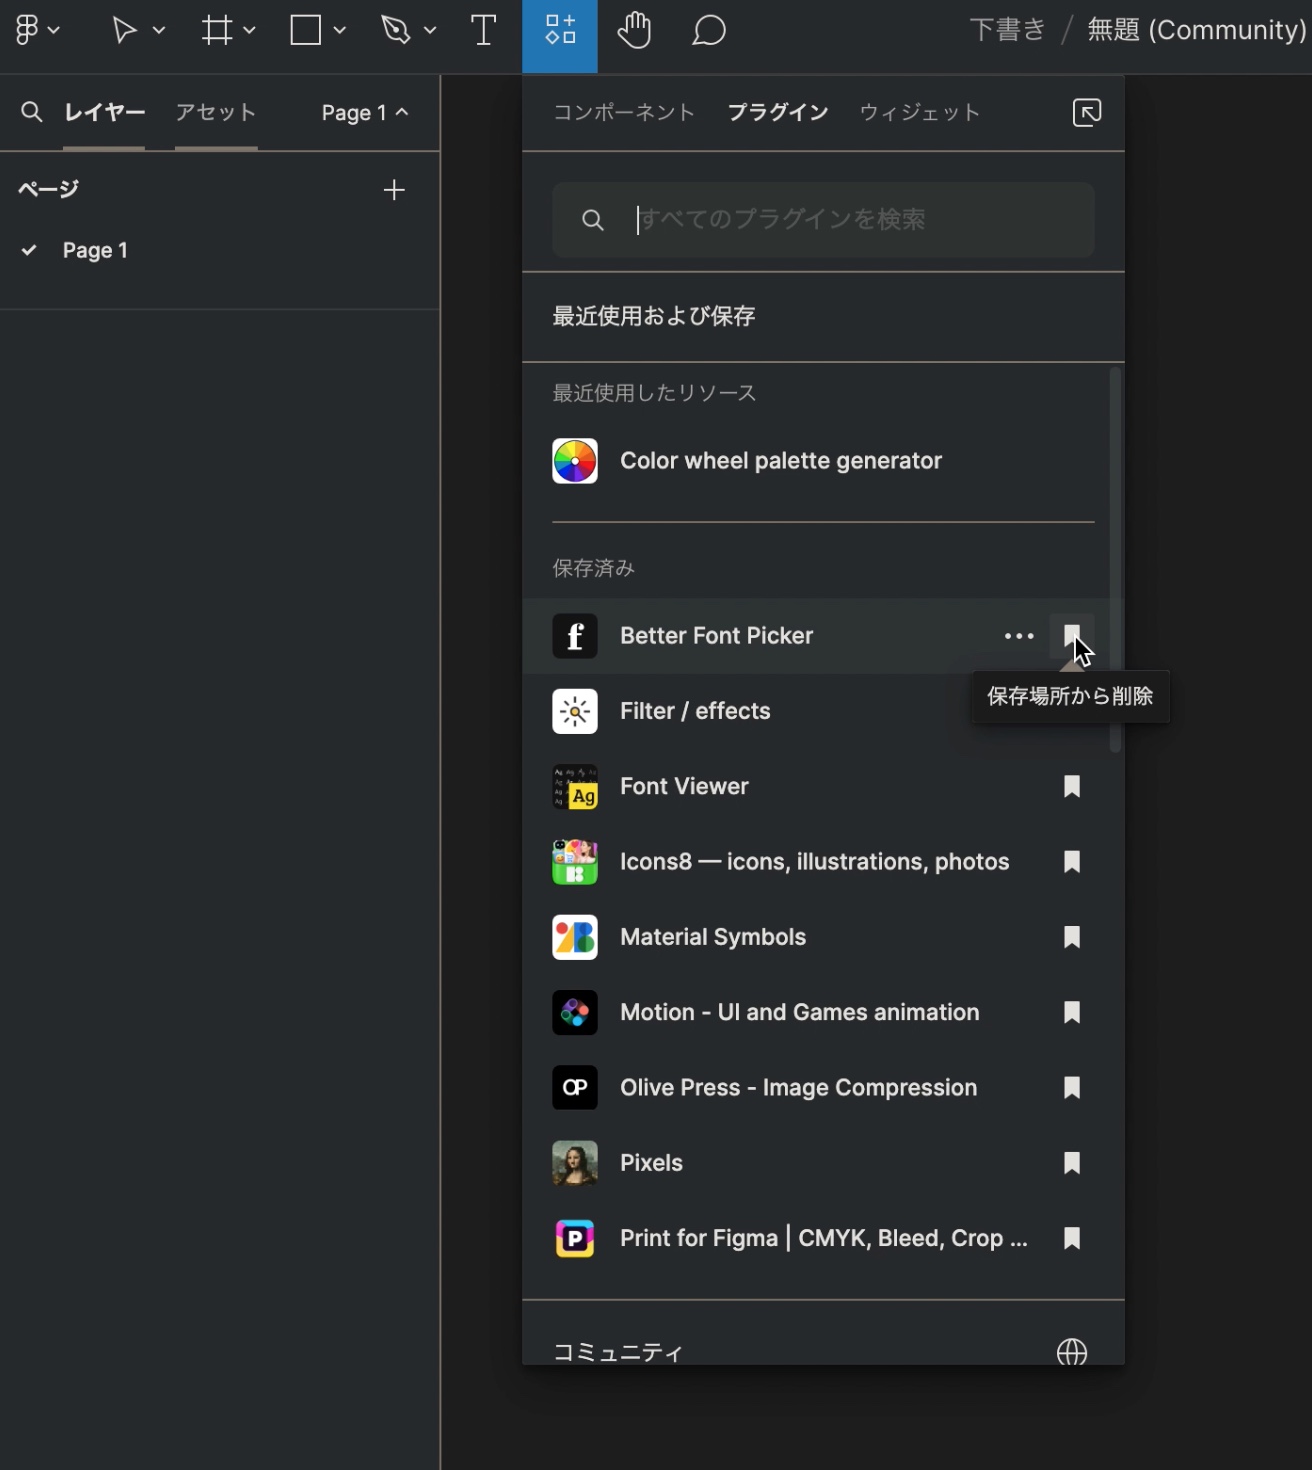Expand Frame tool options chevron
This screenshot has width=1312, height=1470.
point(250,31)
